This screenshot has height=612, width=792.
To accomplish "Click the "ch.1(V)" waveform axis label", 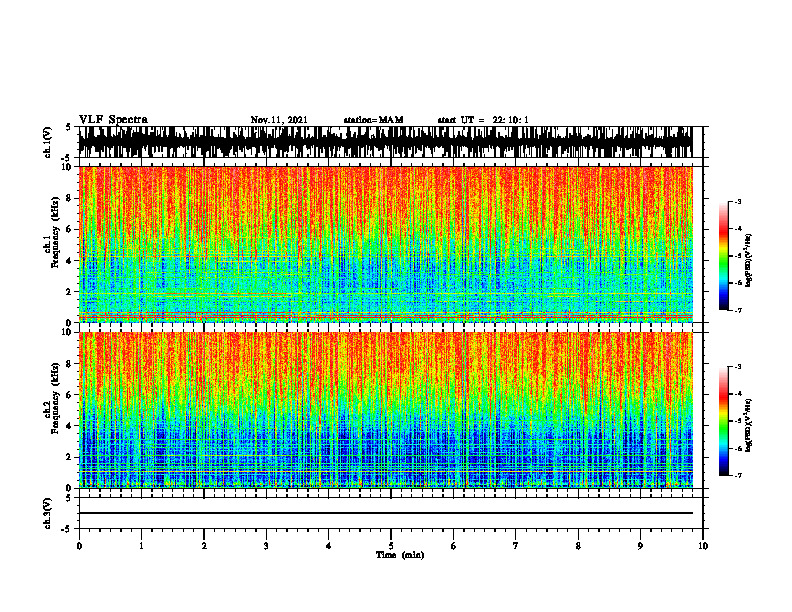I will [48, 142].
